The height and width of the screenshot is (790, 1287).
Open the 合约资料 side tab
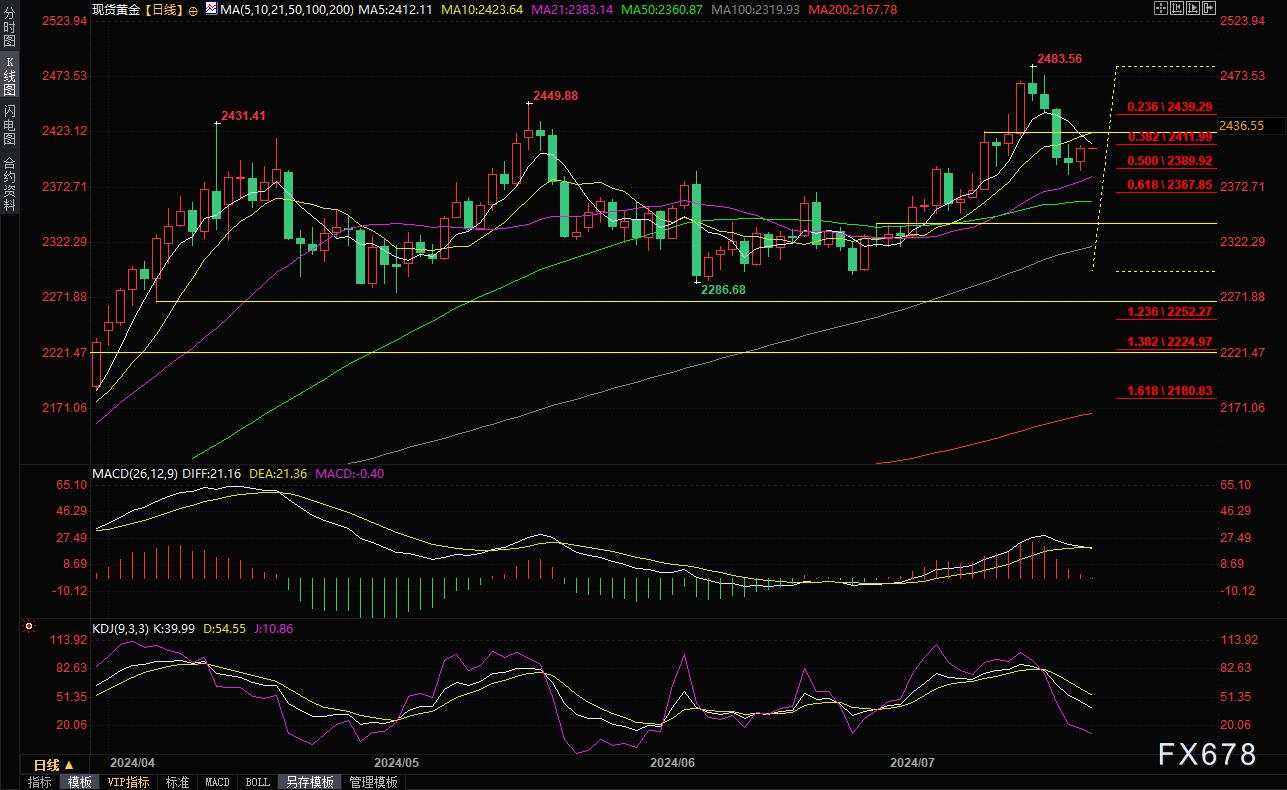10,184
